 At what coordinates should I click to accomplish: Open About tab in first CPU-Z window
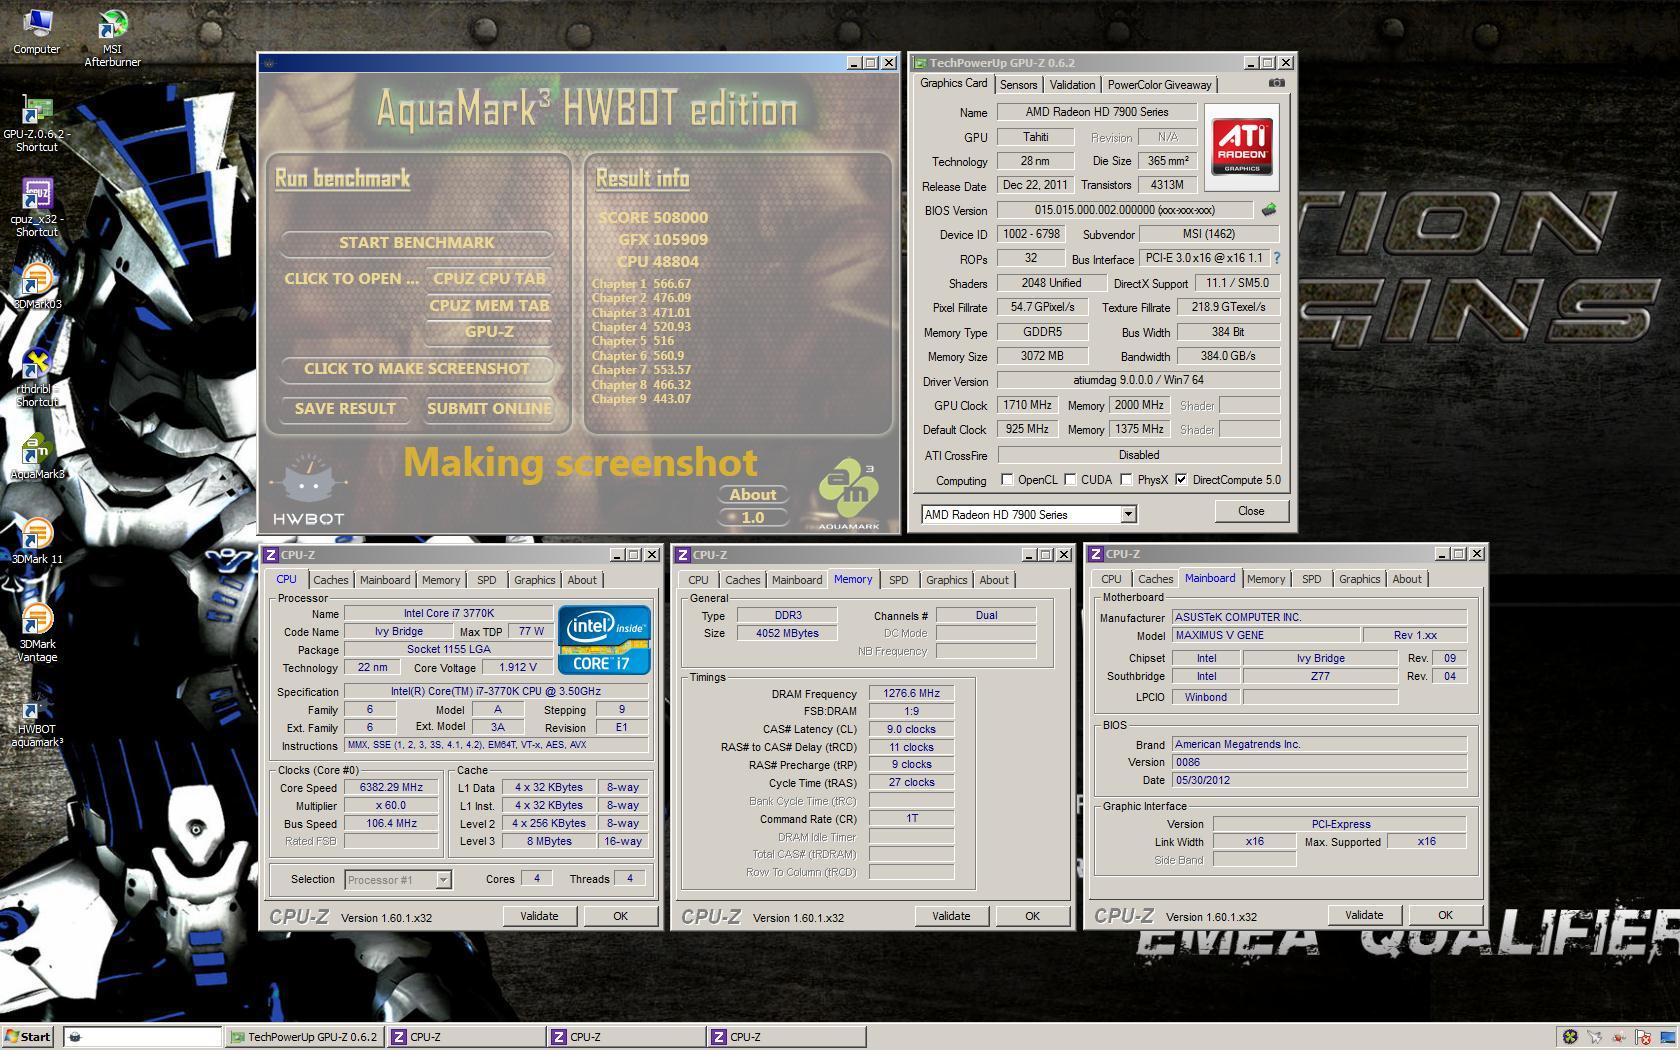coord(582,580)
